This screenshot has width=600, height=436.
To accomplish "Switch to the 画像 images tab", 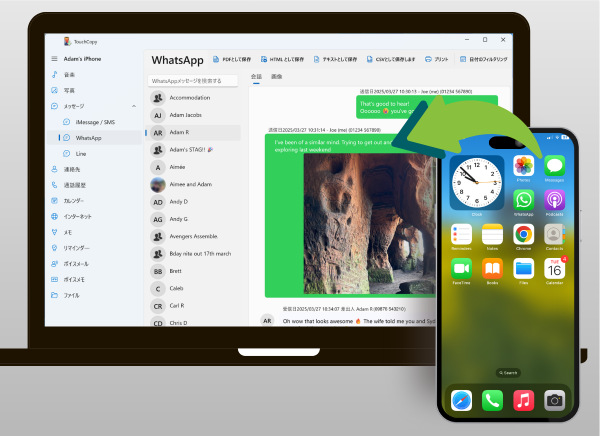I will (x=277, y=77).
